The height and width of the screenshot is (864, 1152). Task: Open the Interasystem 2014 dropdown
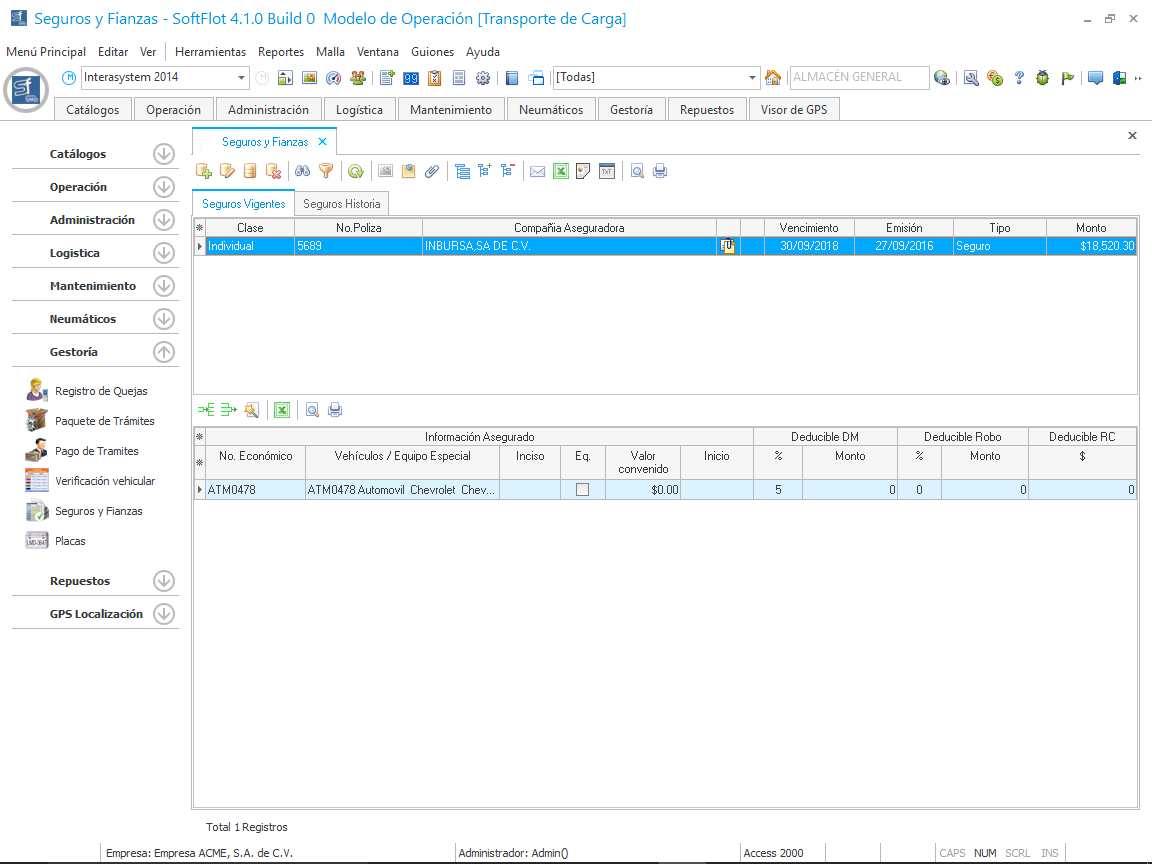click(242, 78)
